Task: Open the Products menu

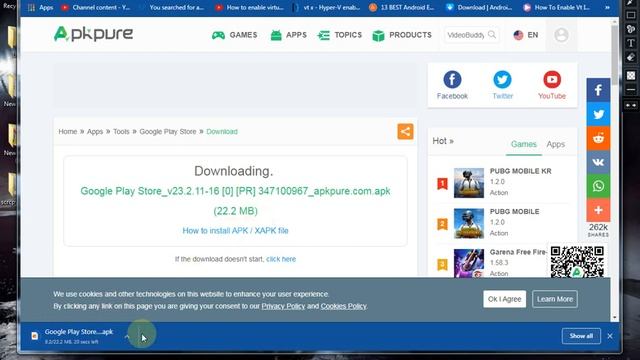Action: (402, 35)
